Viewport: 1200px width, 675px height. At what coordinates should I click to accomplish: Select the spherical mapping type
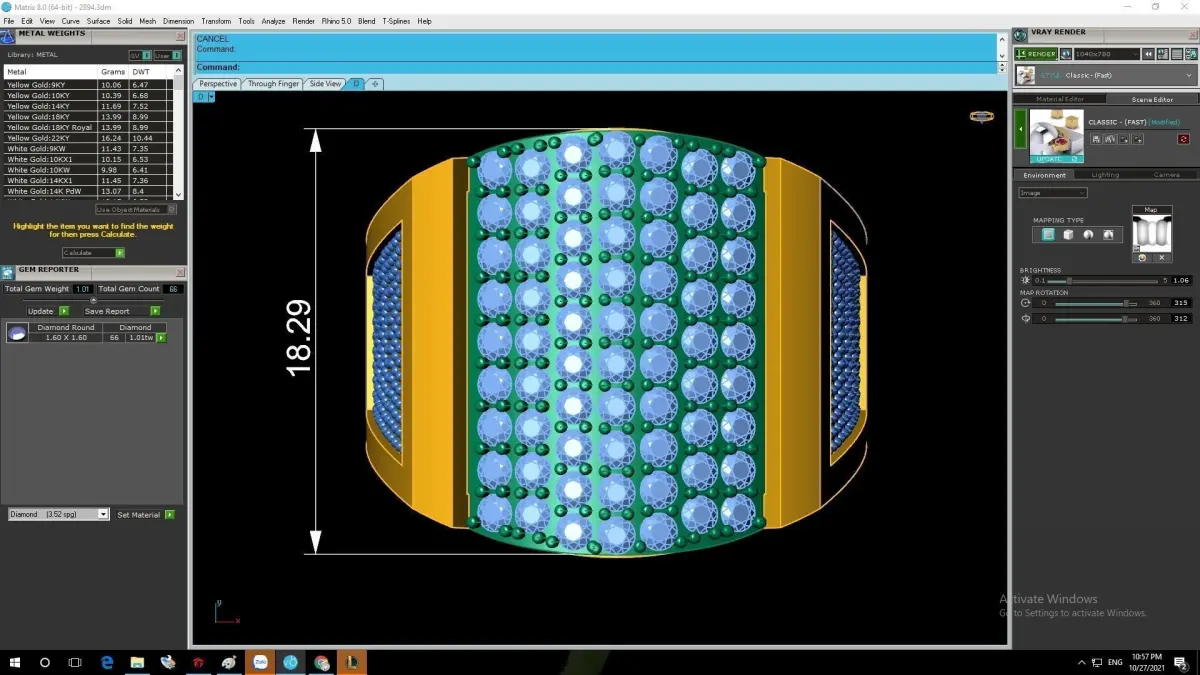(1089, 235)
